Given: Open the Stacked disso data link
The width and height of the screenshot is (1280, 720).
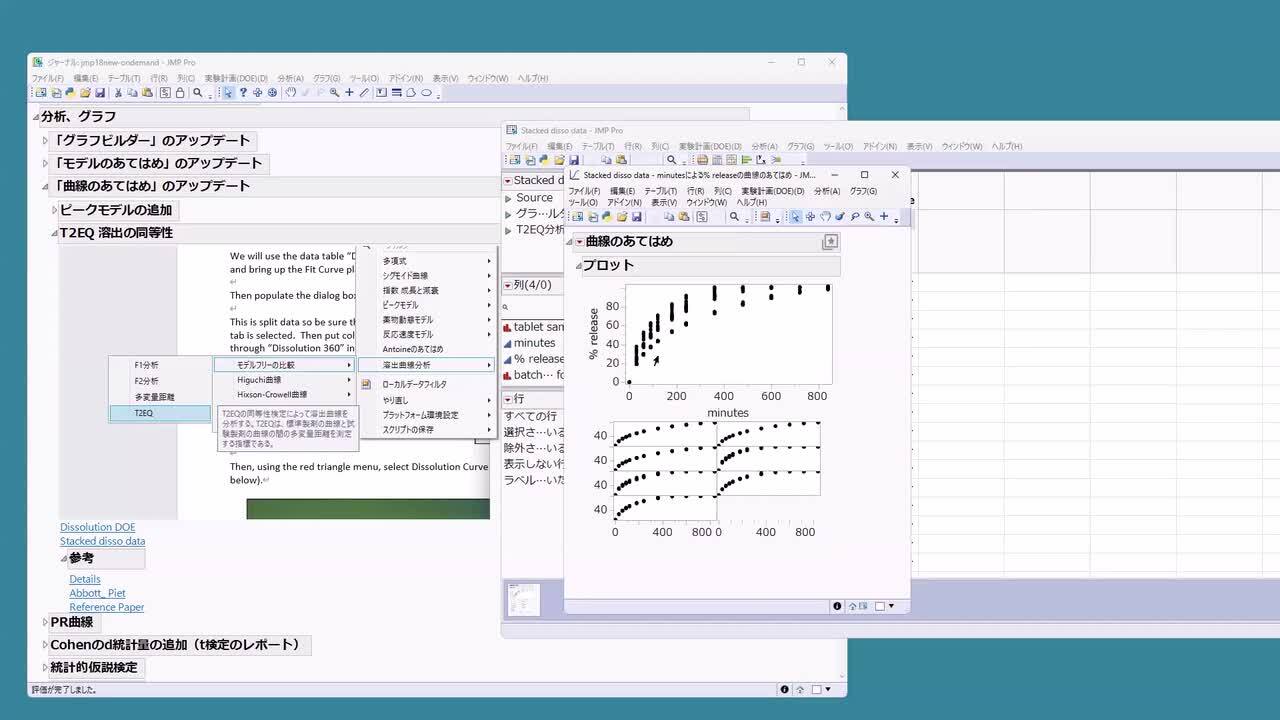Looking at the screenshot, I should pos(102,541).
